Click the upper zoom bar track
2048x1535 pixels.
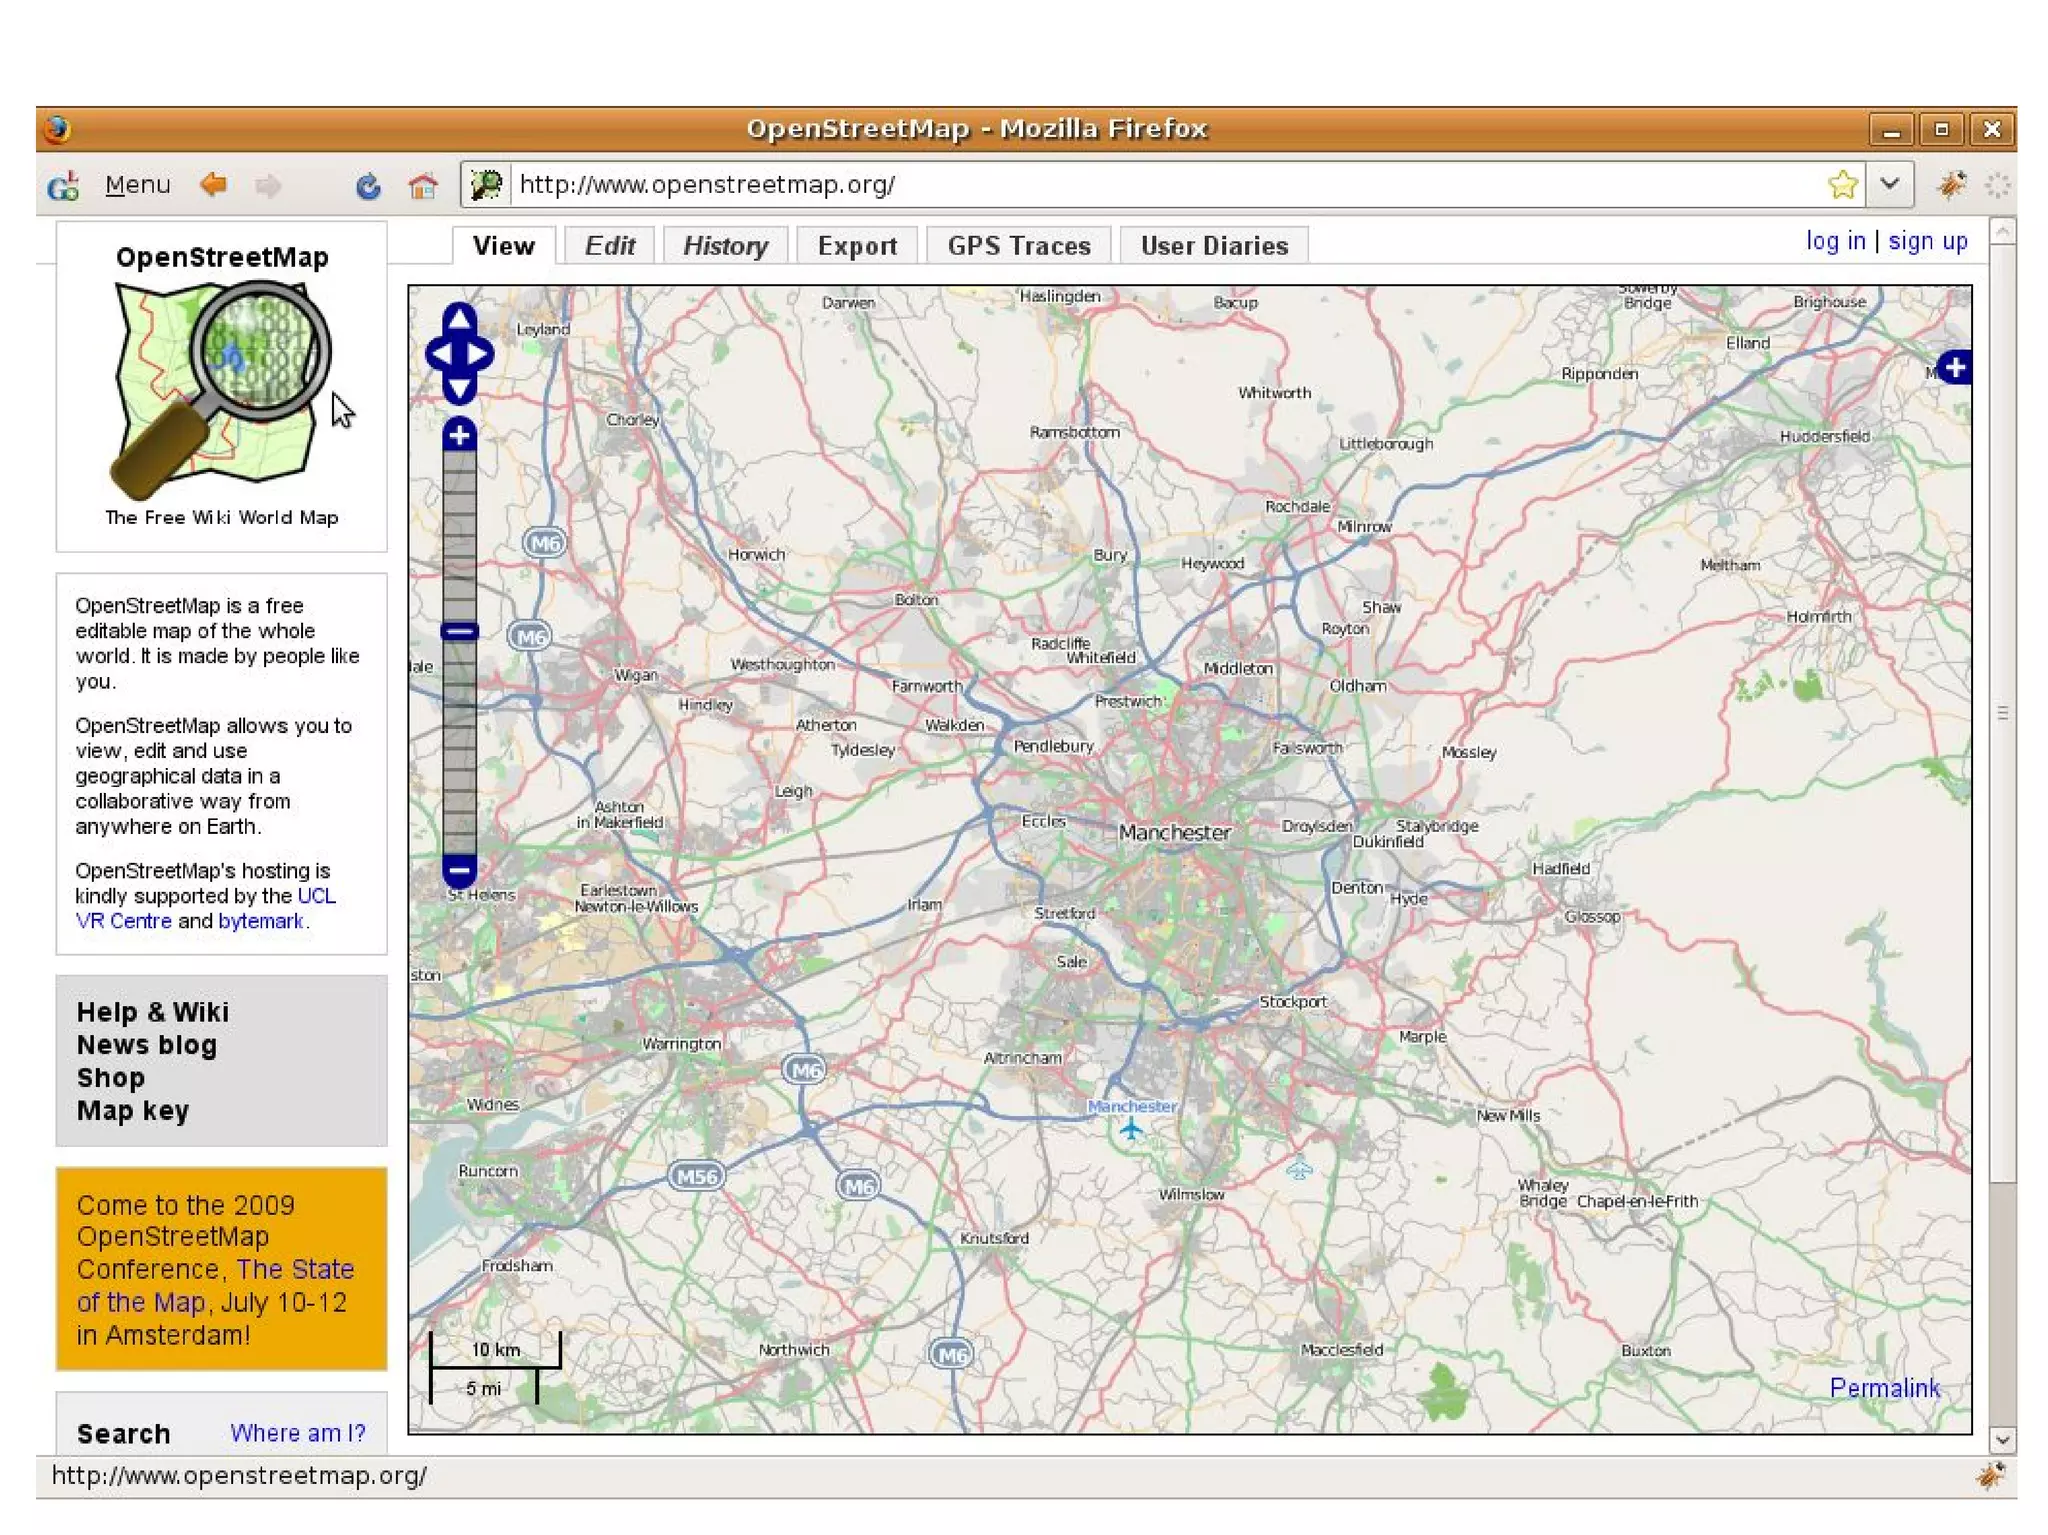(x=459, y=536)
